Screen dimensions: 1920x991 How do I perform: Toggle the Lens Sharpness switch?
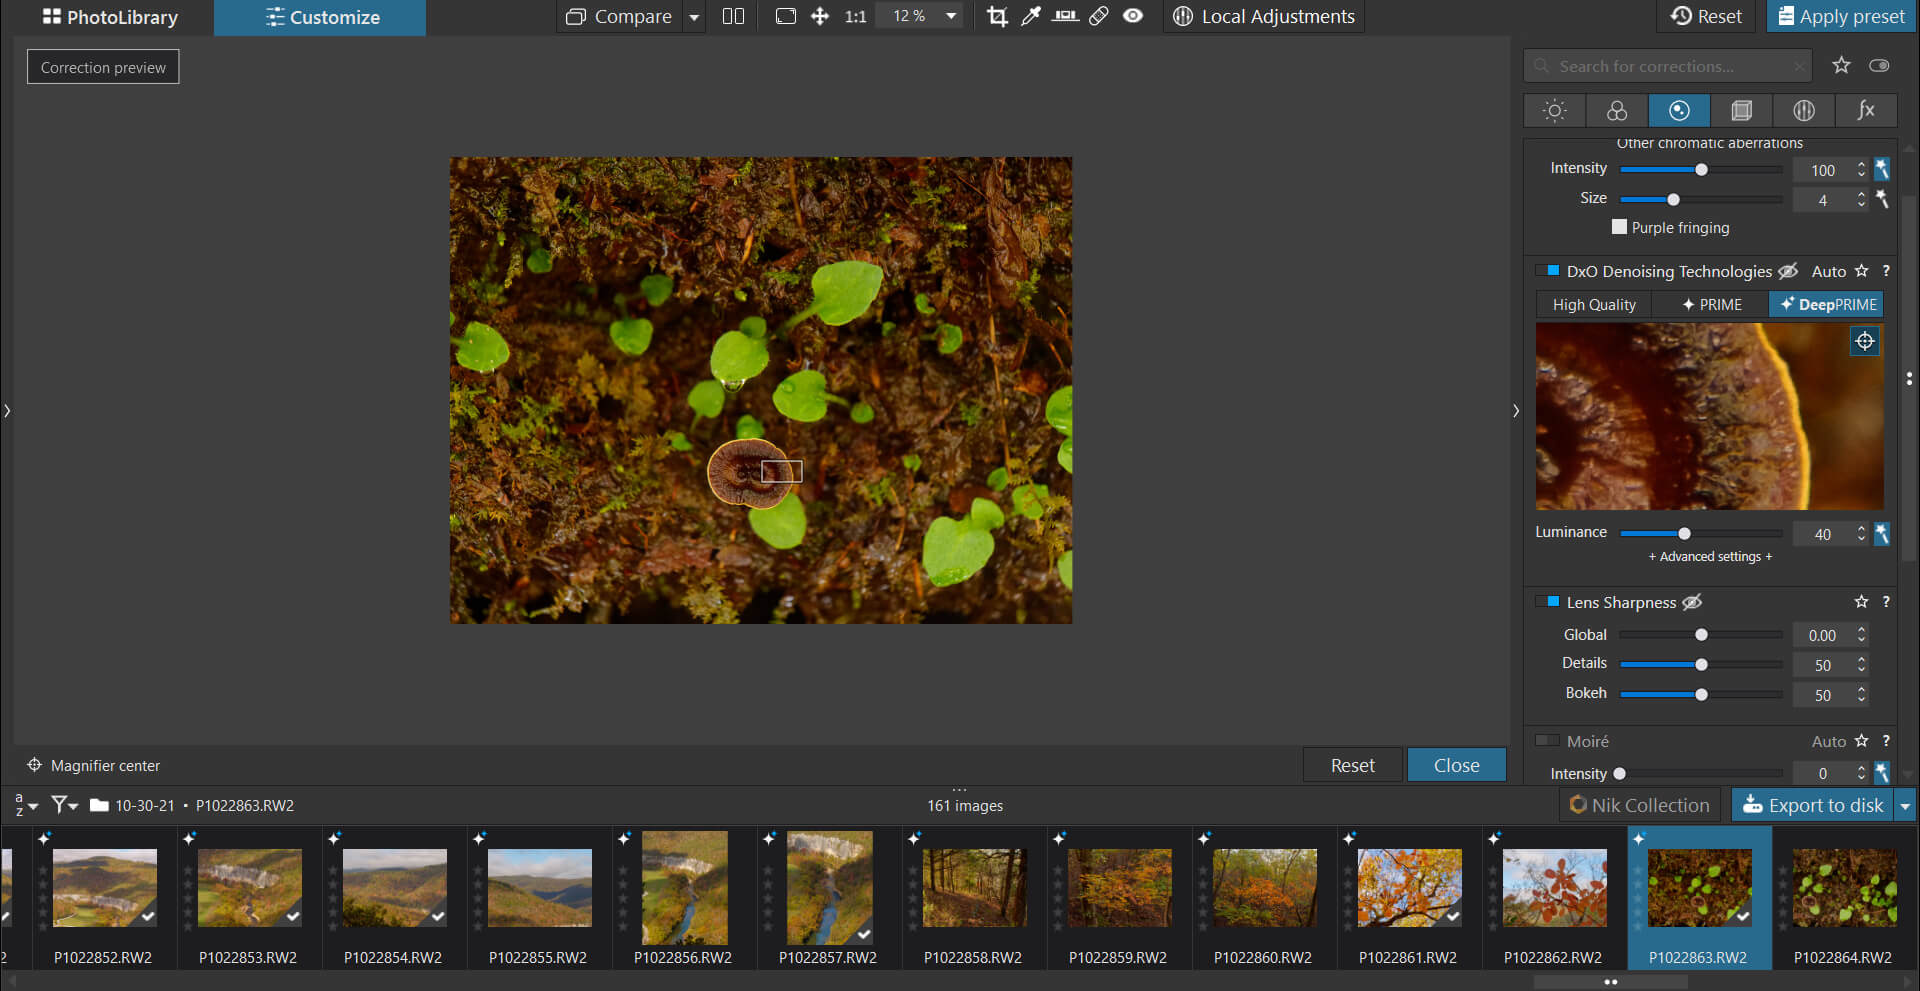point(1548,602)
